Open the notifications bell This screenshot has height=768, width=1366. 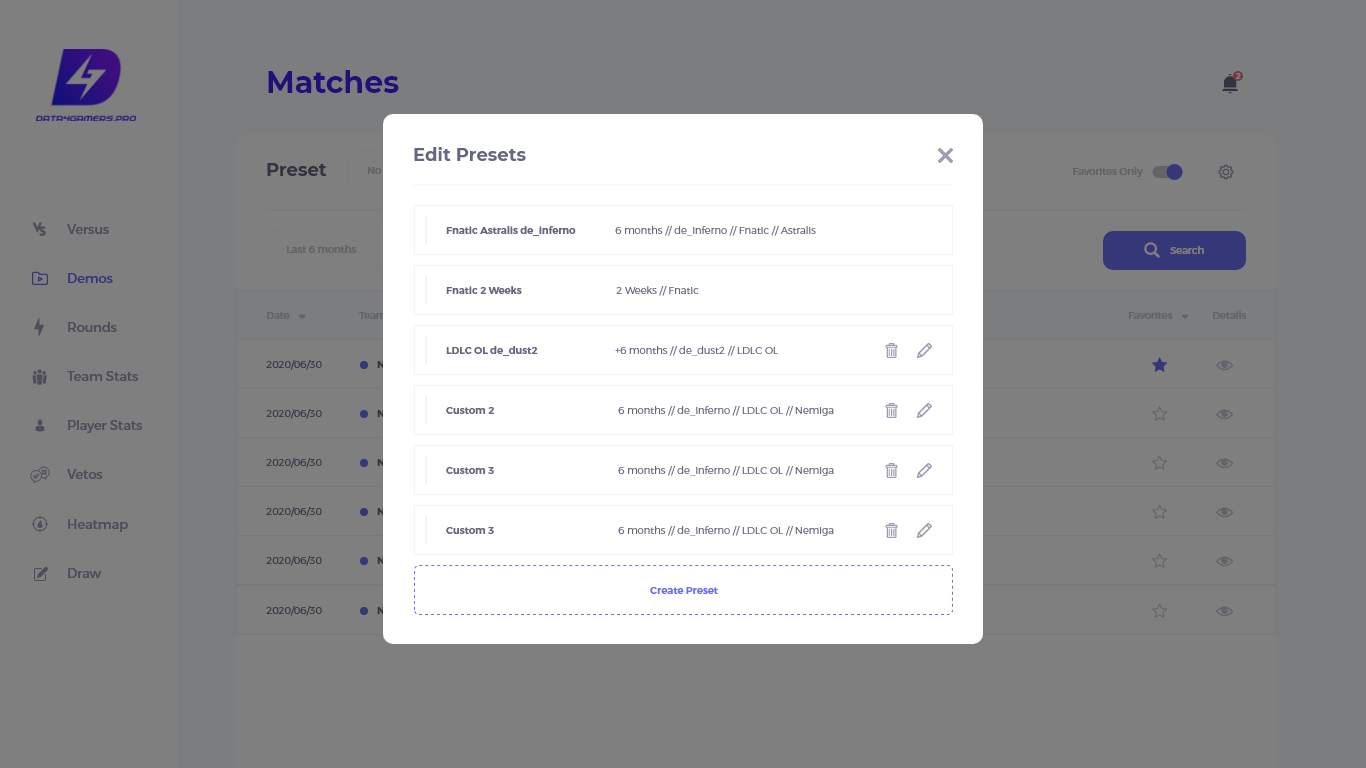1230,84
